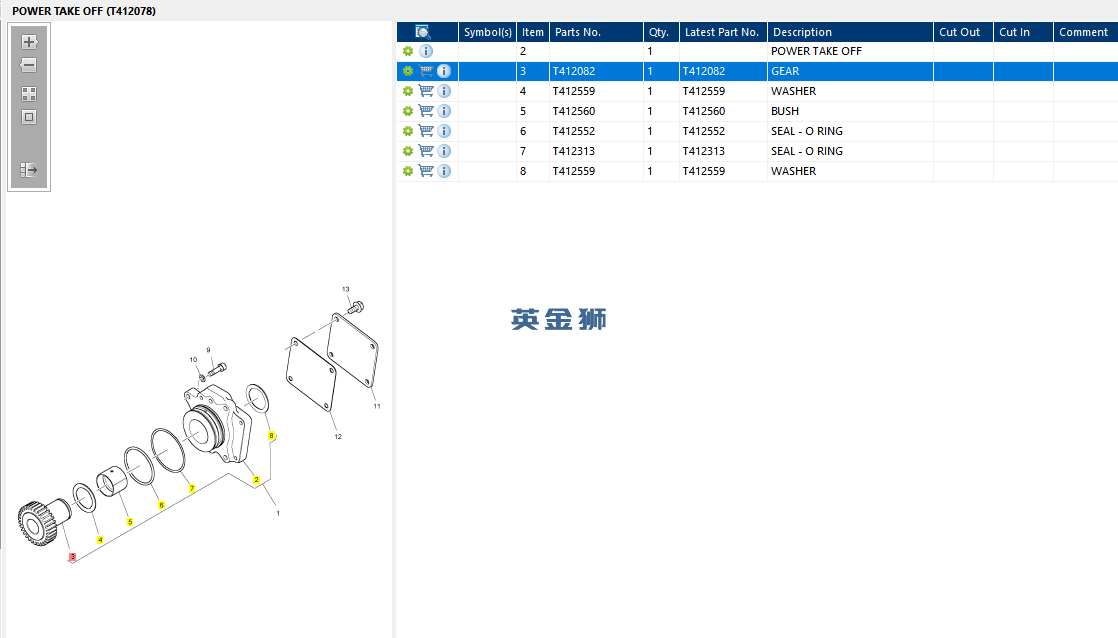
Task: Click the four-squares grid view icon
Action: coord(29,94)
